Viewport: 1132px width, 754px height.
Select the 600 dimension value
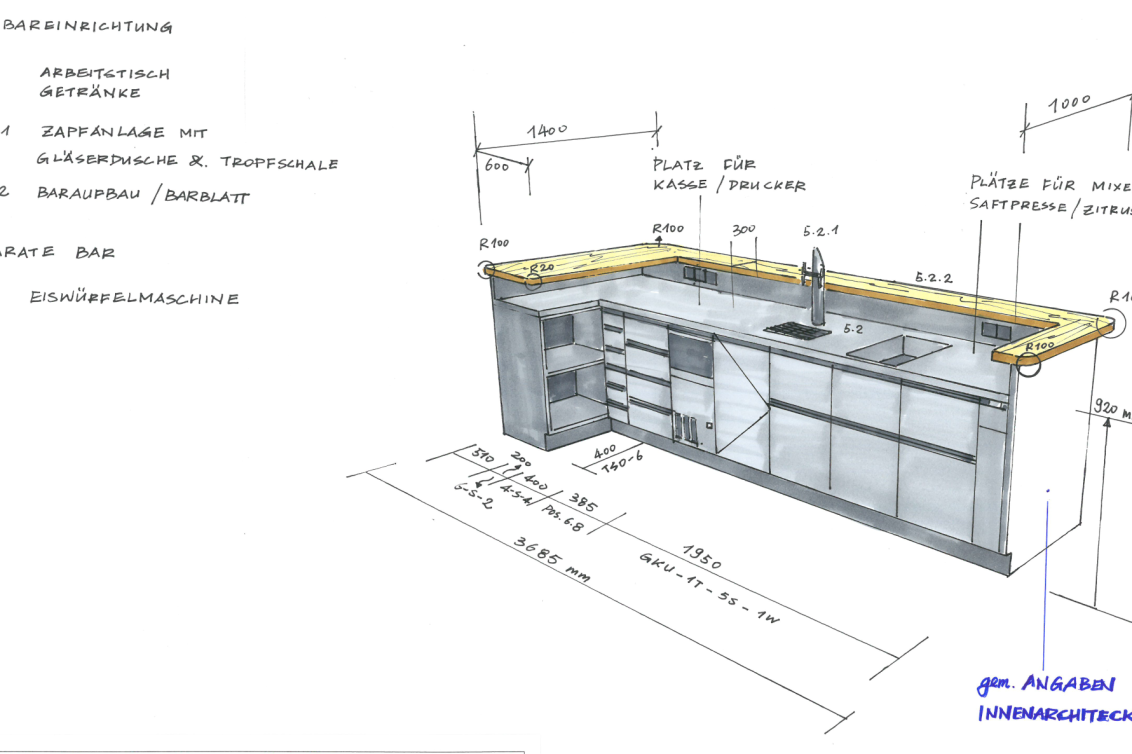click(x=497, y=165)
